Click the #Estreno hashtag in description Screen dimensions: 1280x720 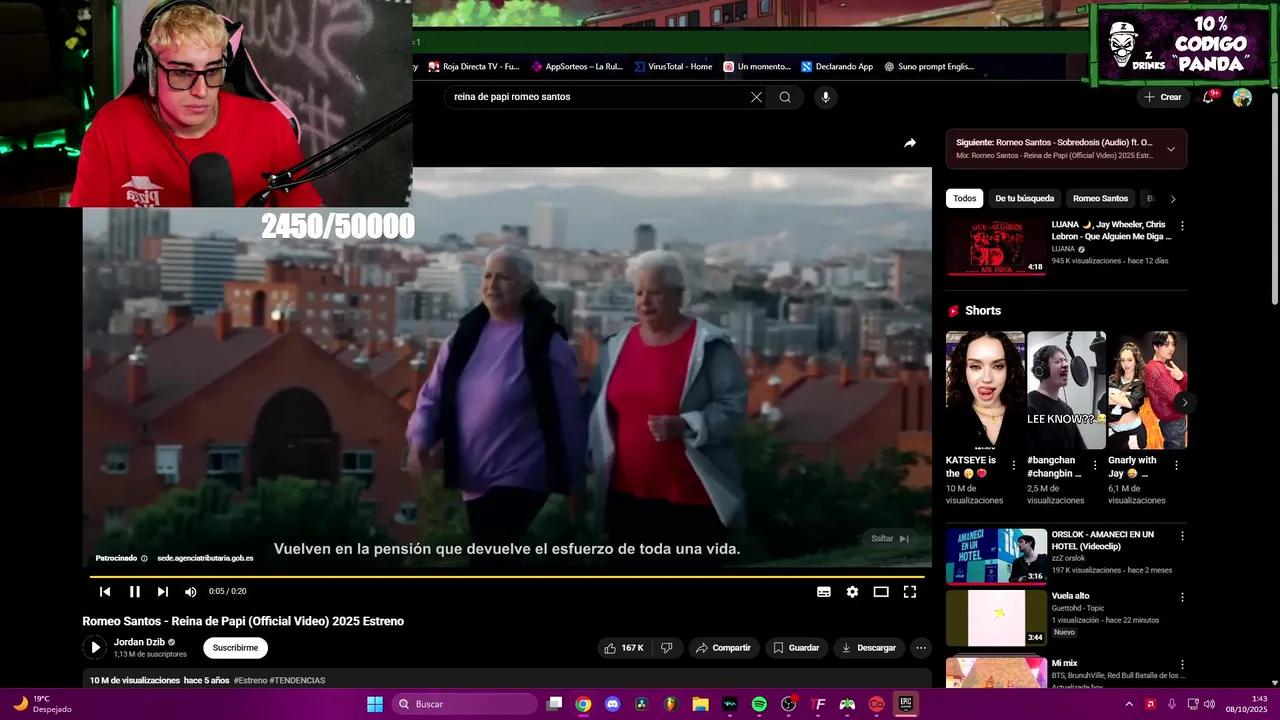(x=250, y=680)
